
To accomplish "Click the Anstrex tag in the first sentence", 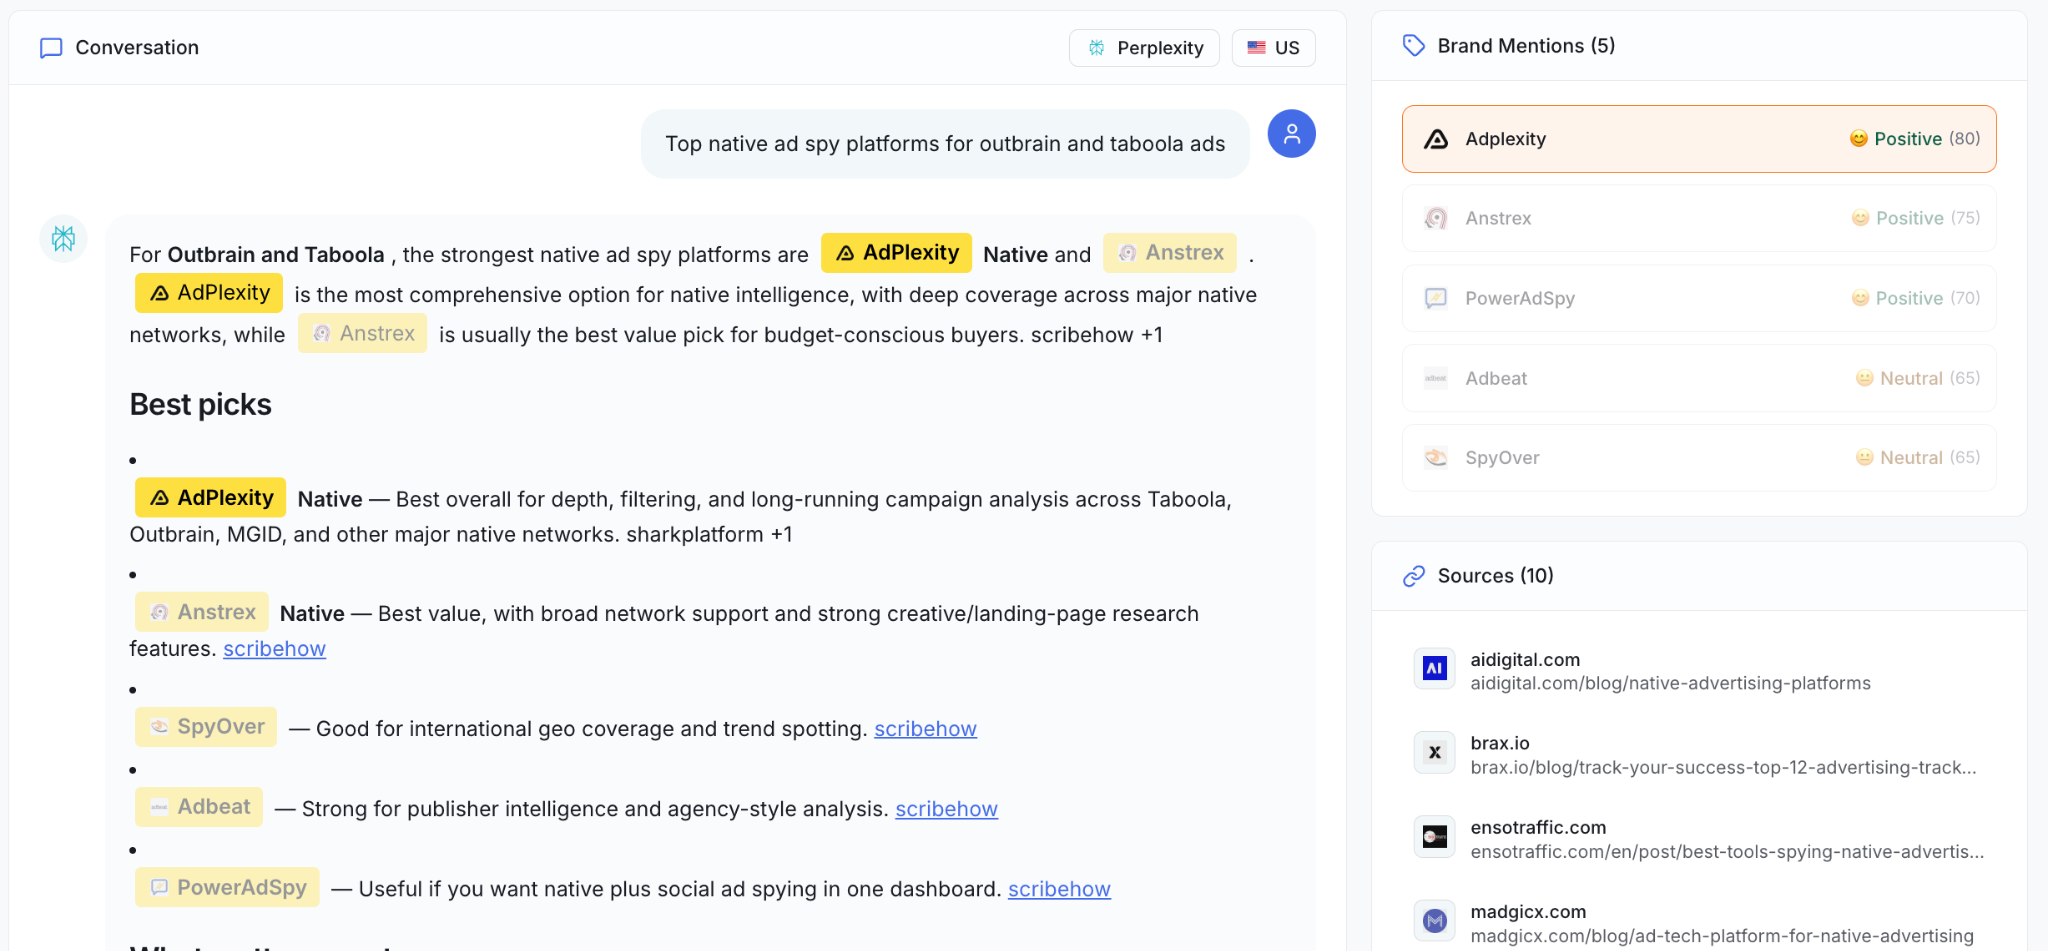I will pyautogui.click(x=1170, y=253).
